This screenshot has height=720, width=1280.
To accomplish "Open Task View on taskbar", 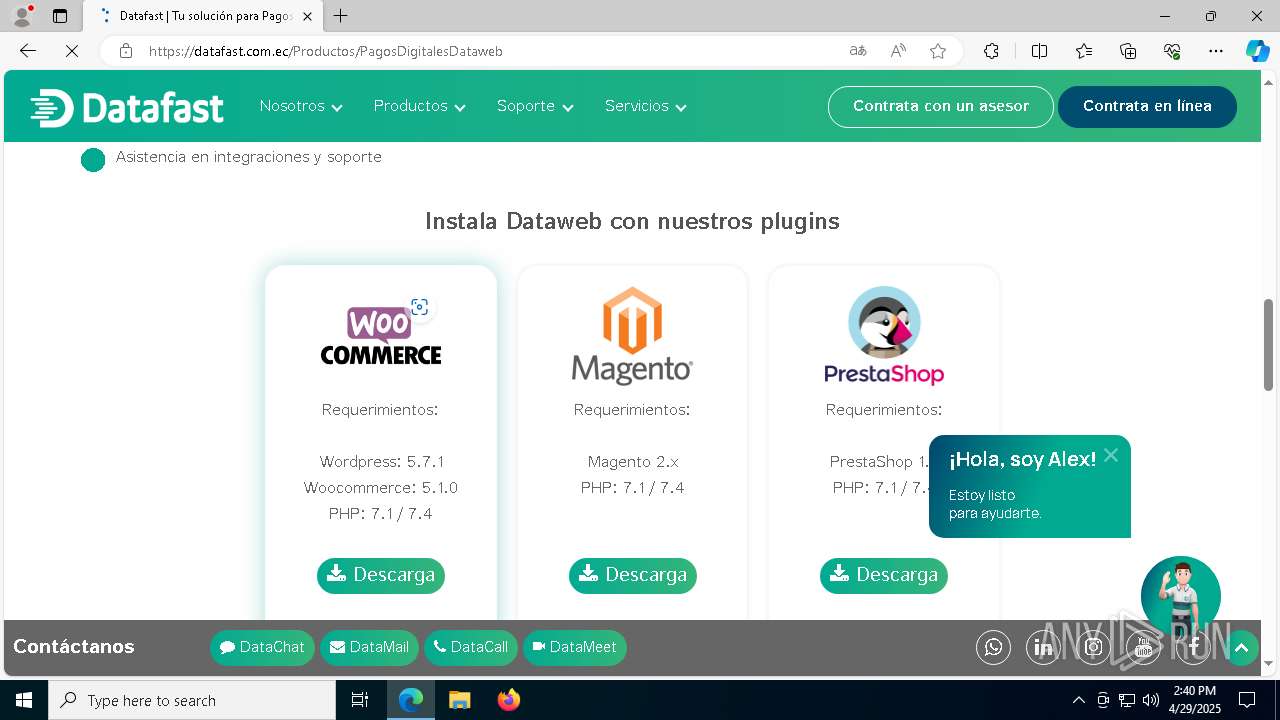I will point(360,700).
